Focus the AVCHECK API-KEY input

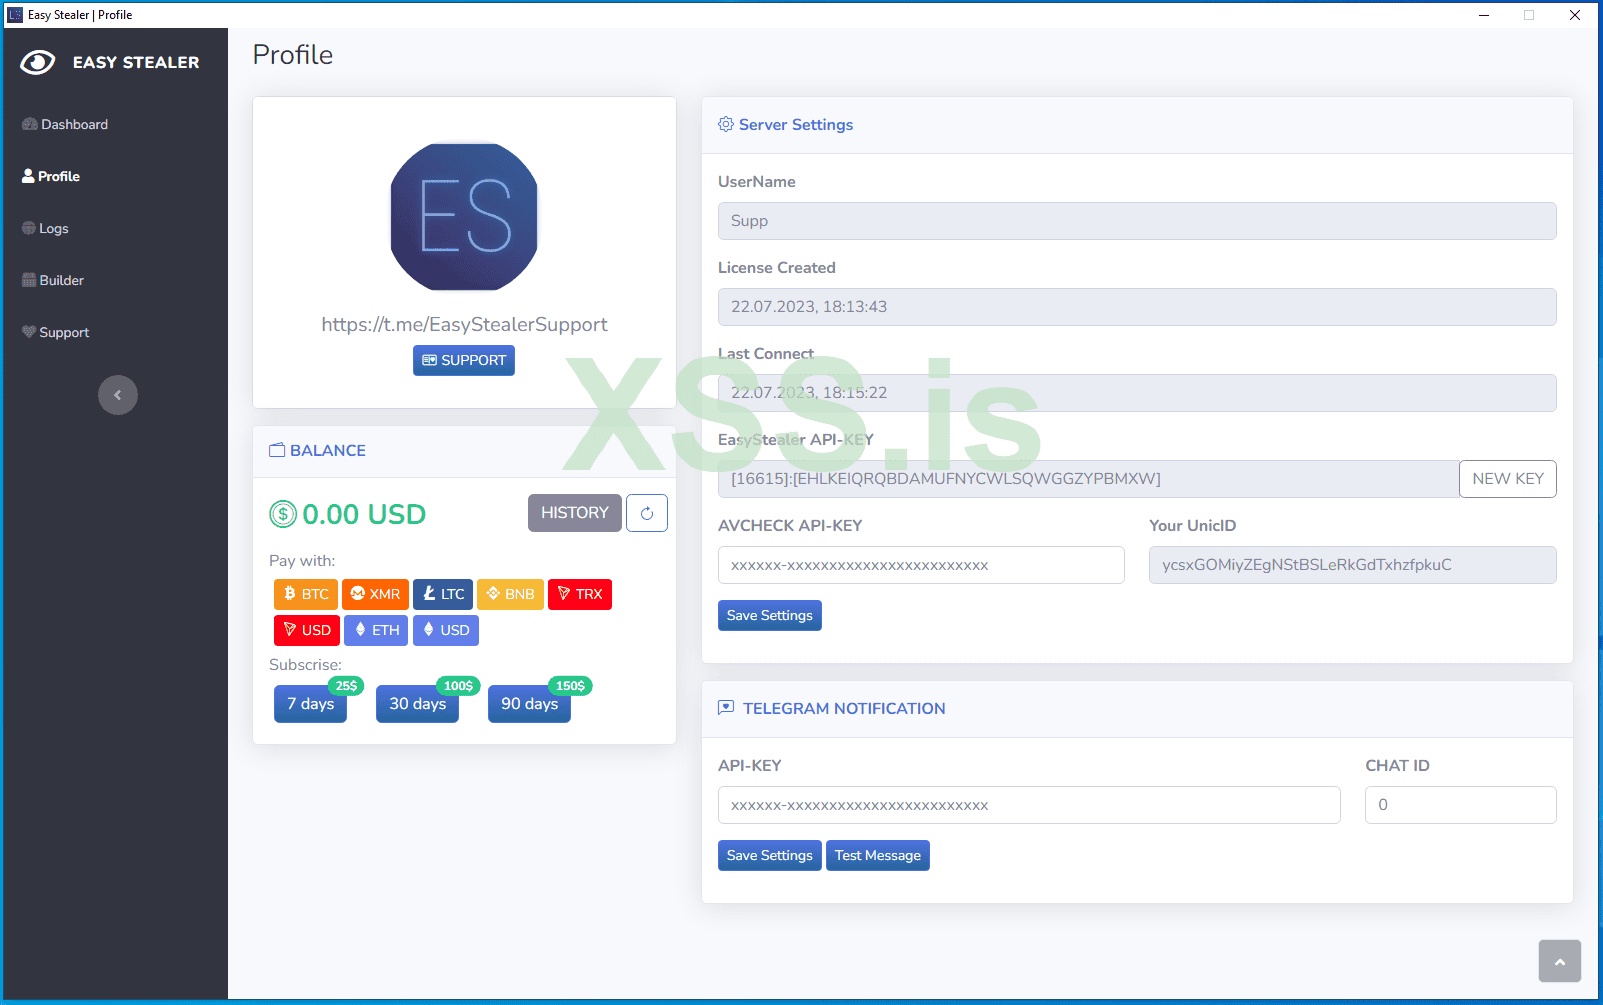coord(921,565)
